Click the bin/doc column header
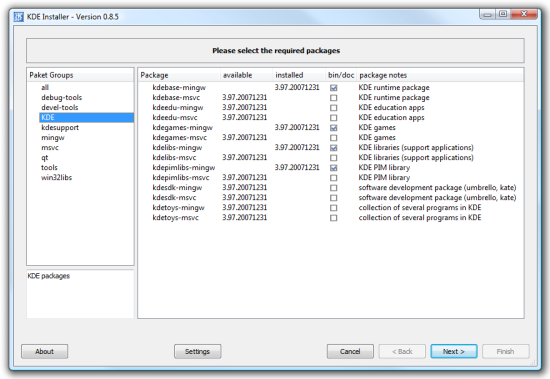The height and width of the screenshot is (379, 550). tap(341, 75)
